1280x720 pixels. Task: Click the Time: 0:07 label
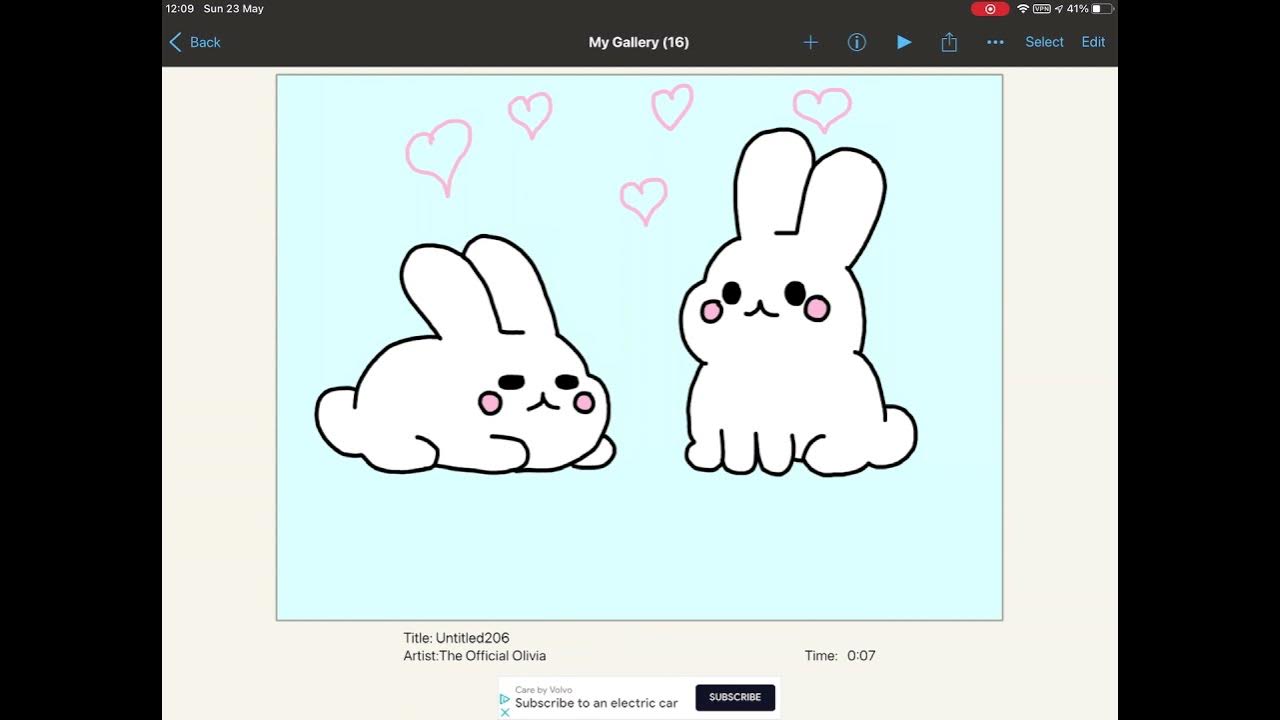840,656
